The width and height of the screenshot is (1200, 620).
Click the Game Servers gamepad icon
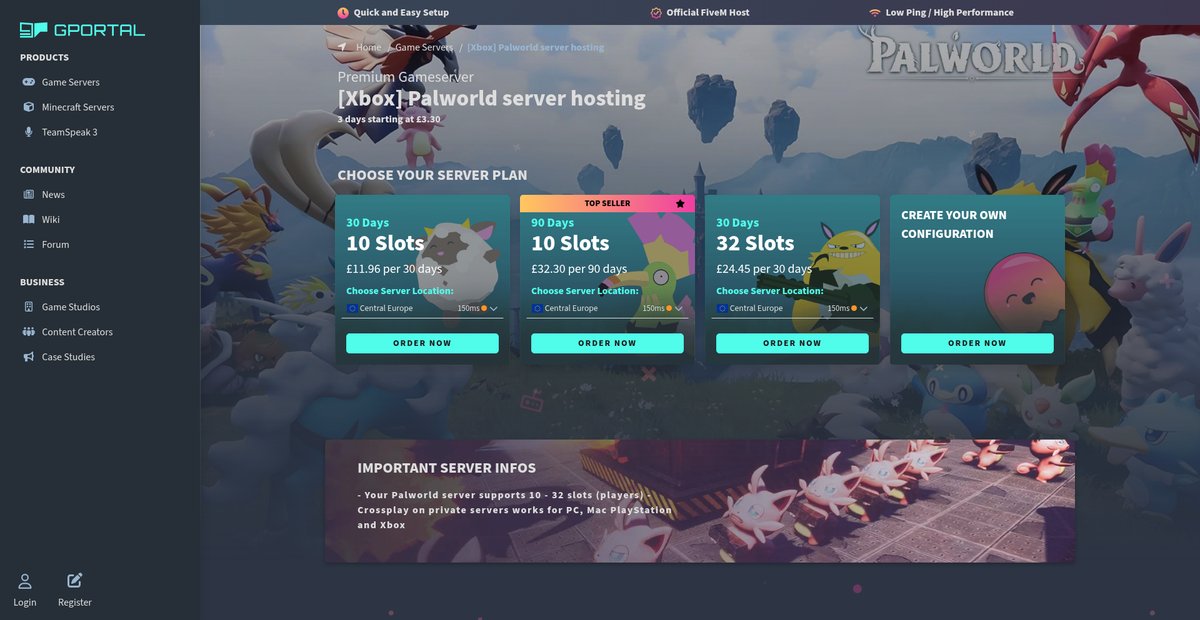tap(29, 82)
